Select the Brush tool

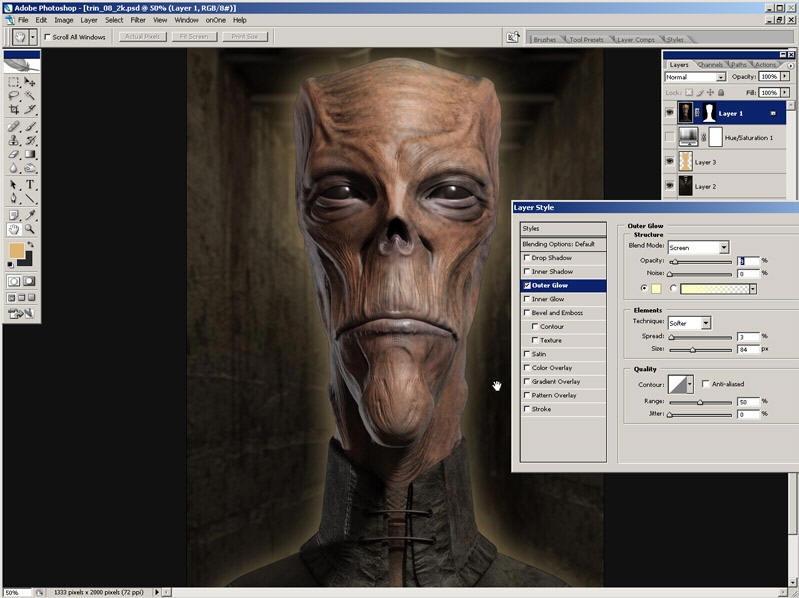pyautogui.click(x=30, y=126)
